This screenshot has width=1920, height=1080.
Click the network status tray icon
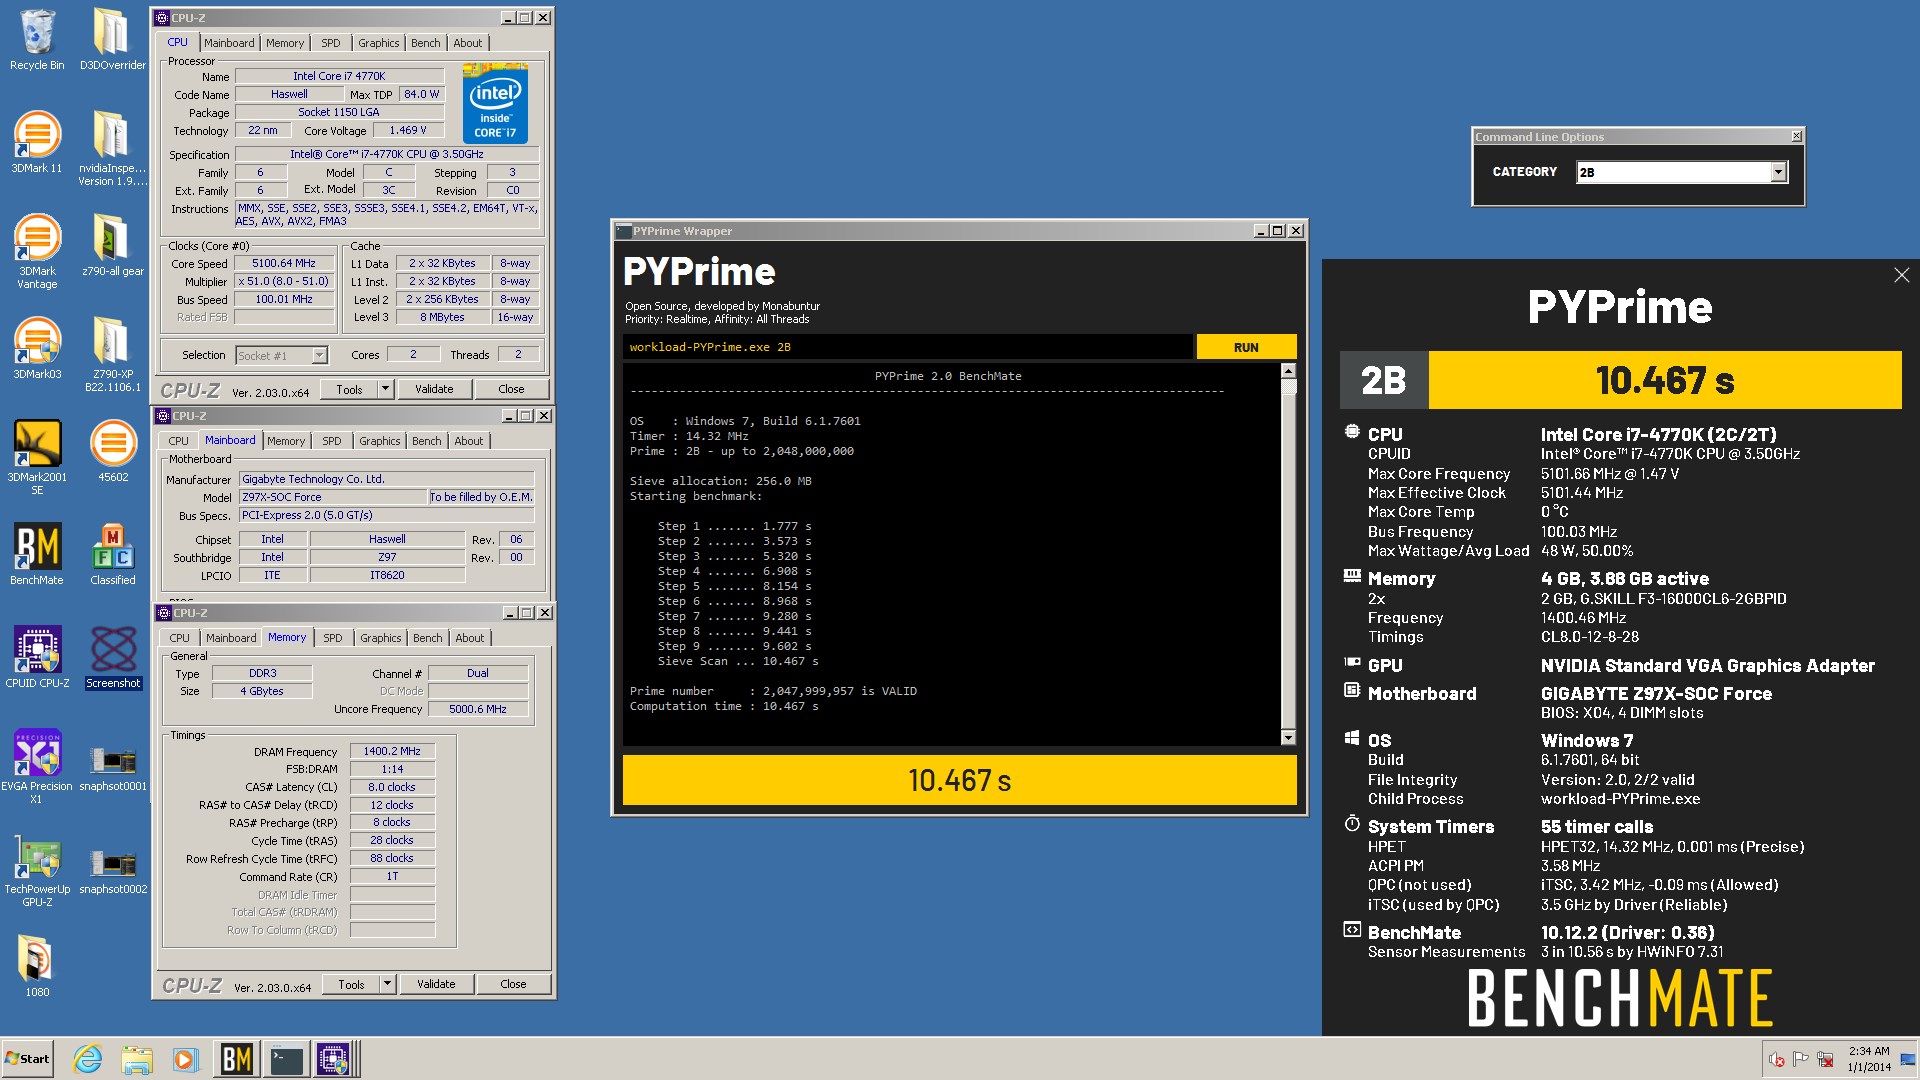click(1825, 1059)
